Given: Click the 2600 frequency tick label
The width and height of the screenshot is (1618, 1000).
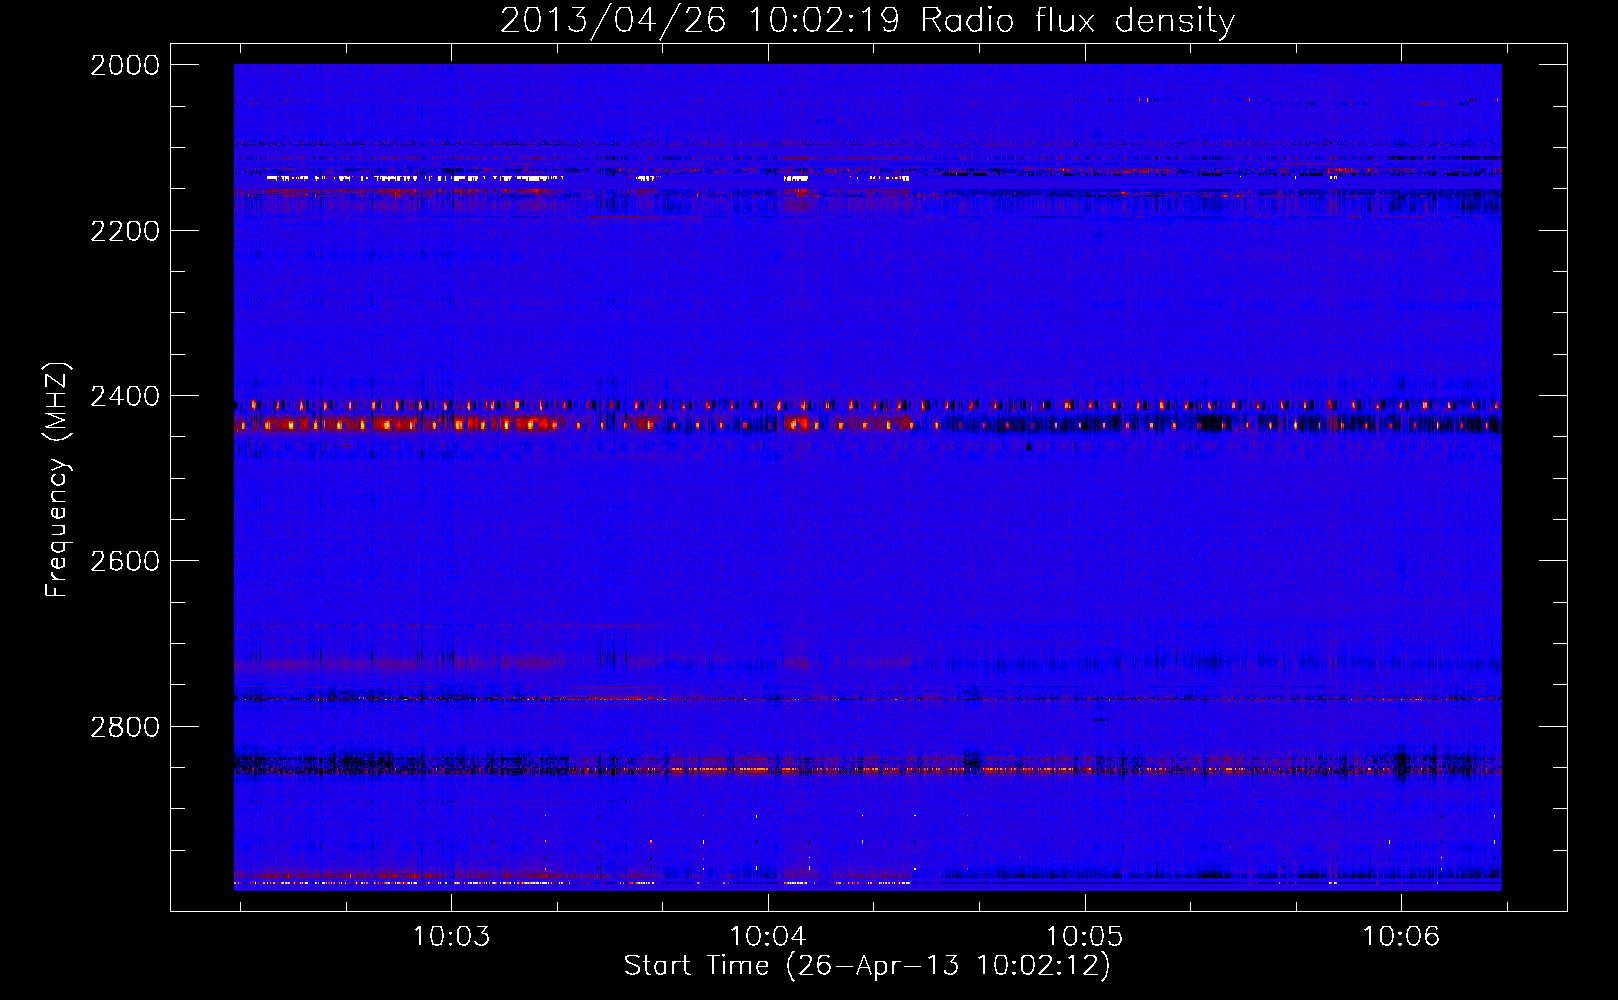Looking at the screenshot, I should pyautogui.click(x=125, y=561).
